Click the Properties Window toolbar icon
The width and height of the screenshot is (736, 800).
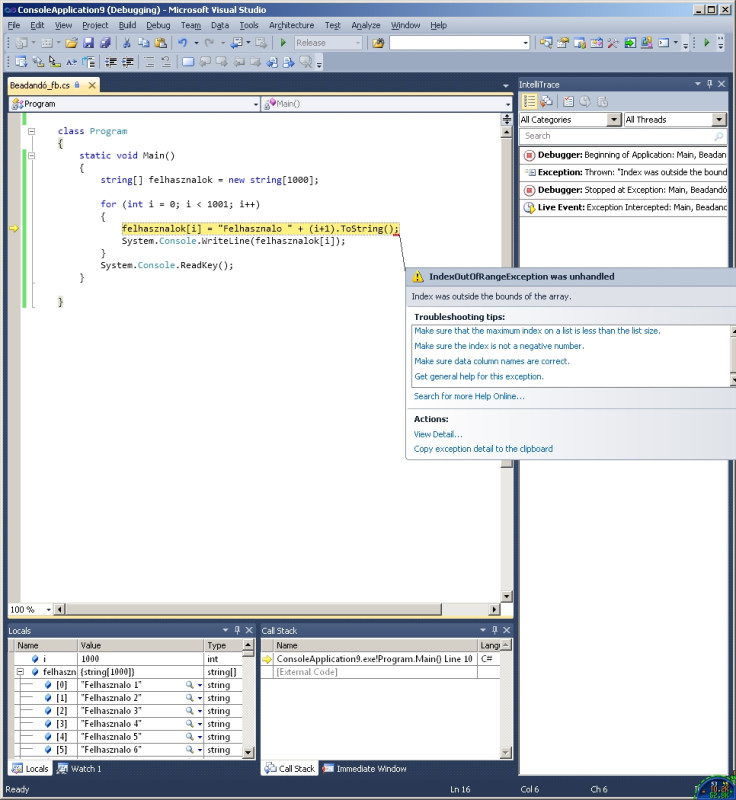(x=563, y=43)
